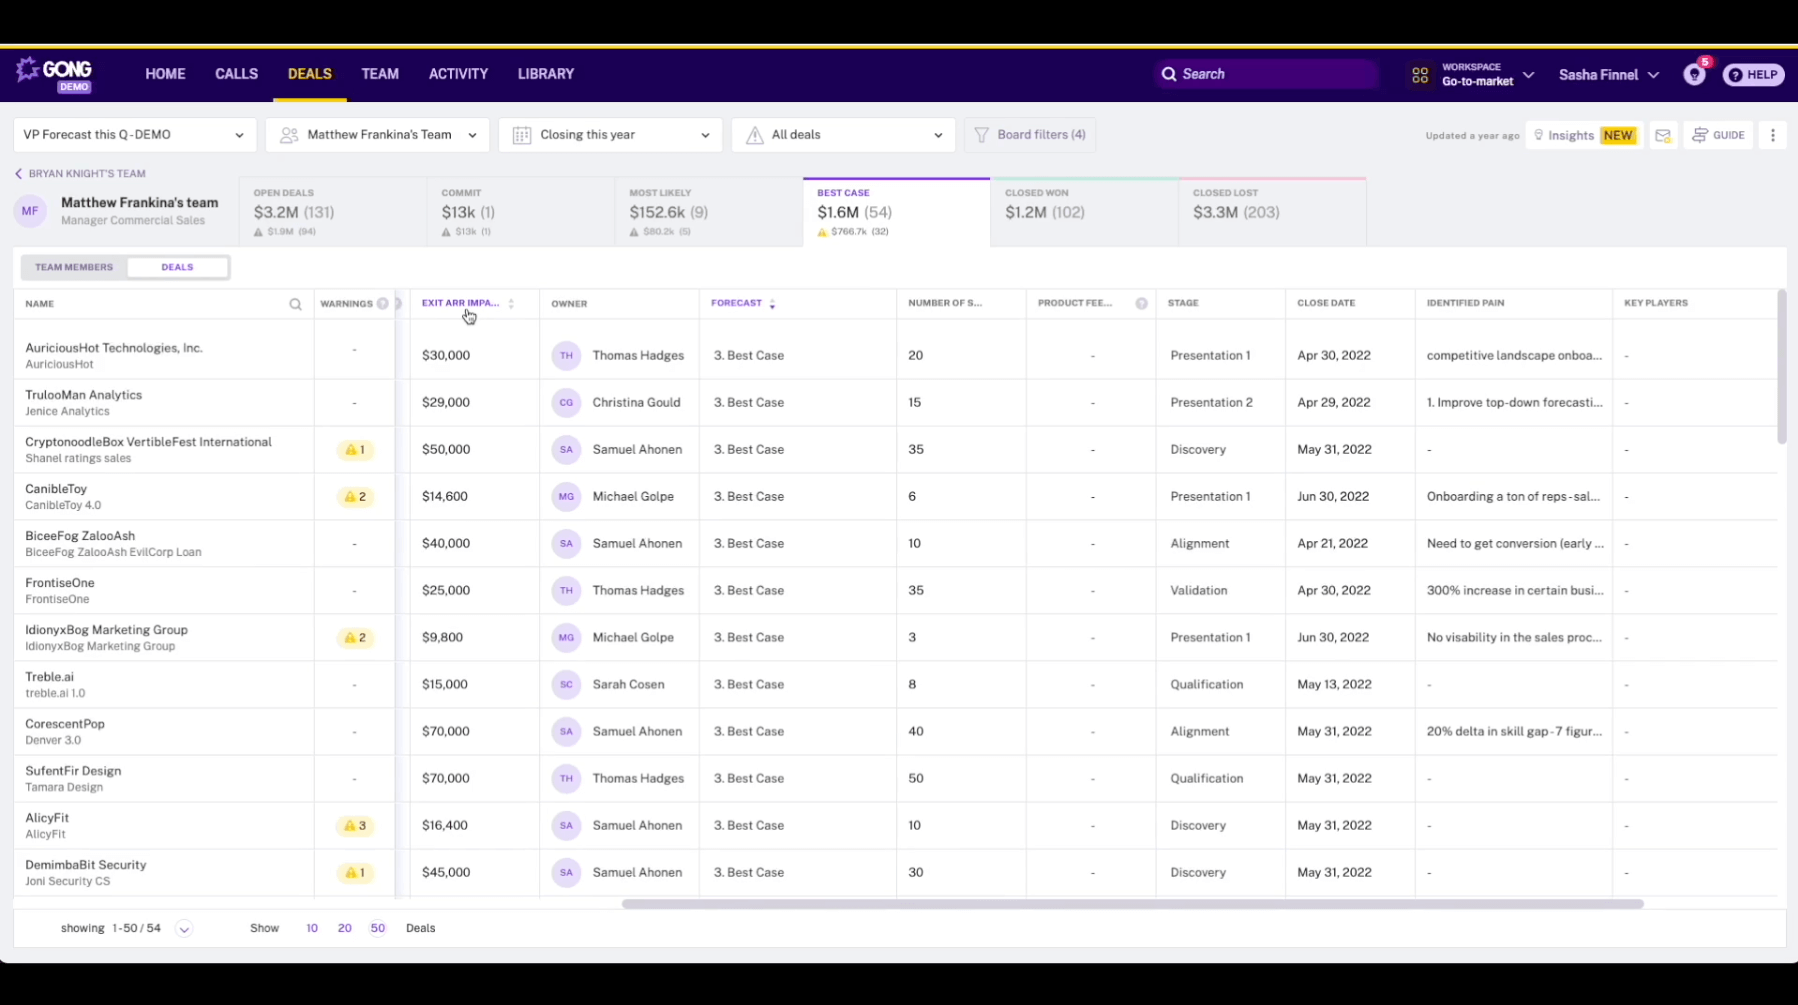The image size is (1798, 1005).
Task: Show 10 deals per page
Action: click(x=312, y=928)
